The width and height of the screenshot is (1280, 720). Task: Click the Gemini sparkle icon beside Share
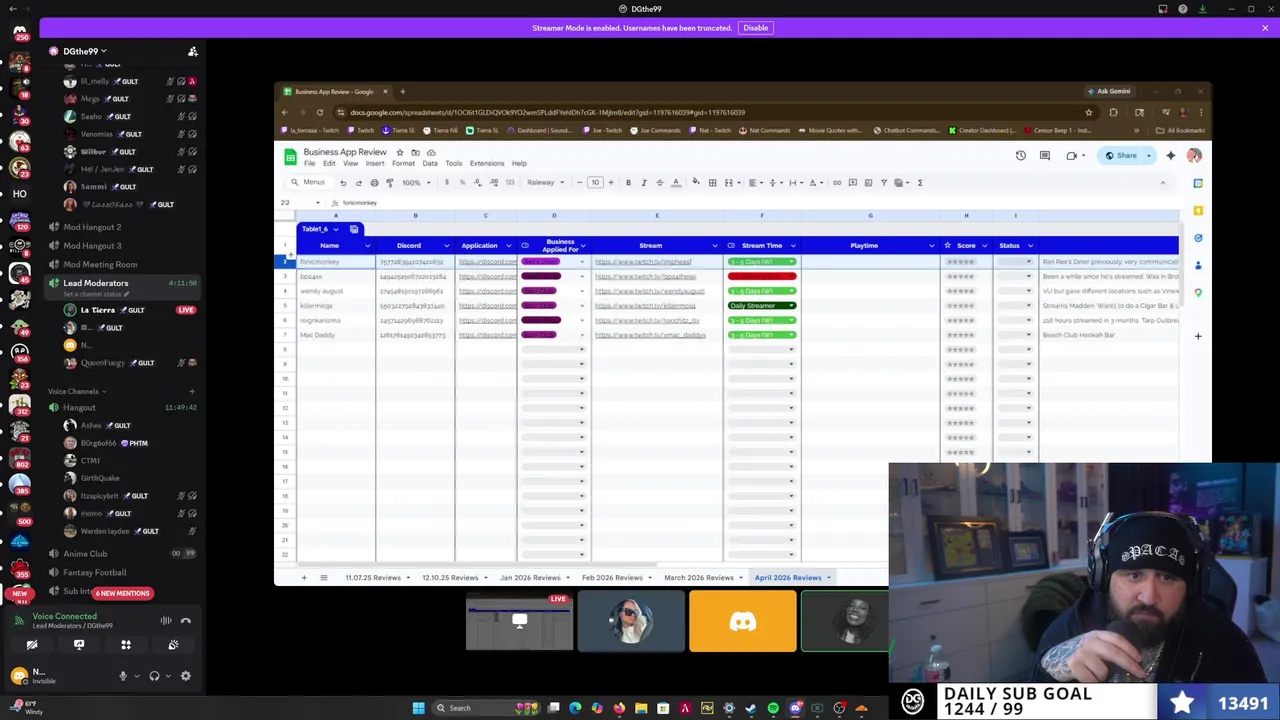(1170, 156)
